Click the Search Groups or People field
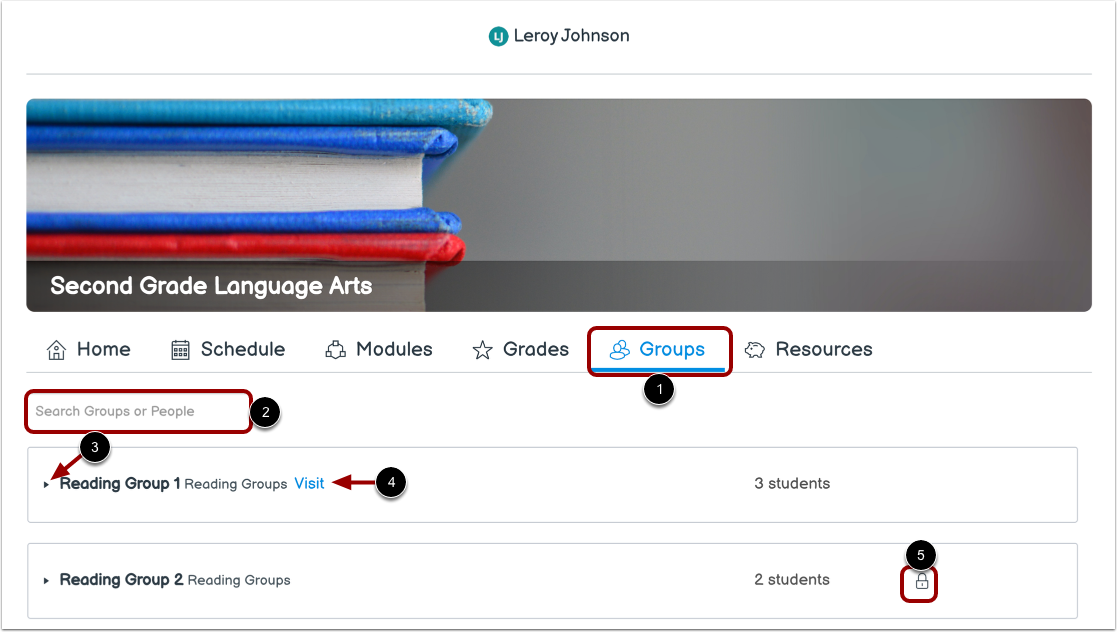Viewport: 1117px width, 632px height. (138, 411)
